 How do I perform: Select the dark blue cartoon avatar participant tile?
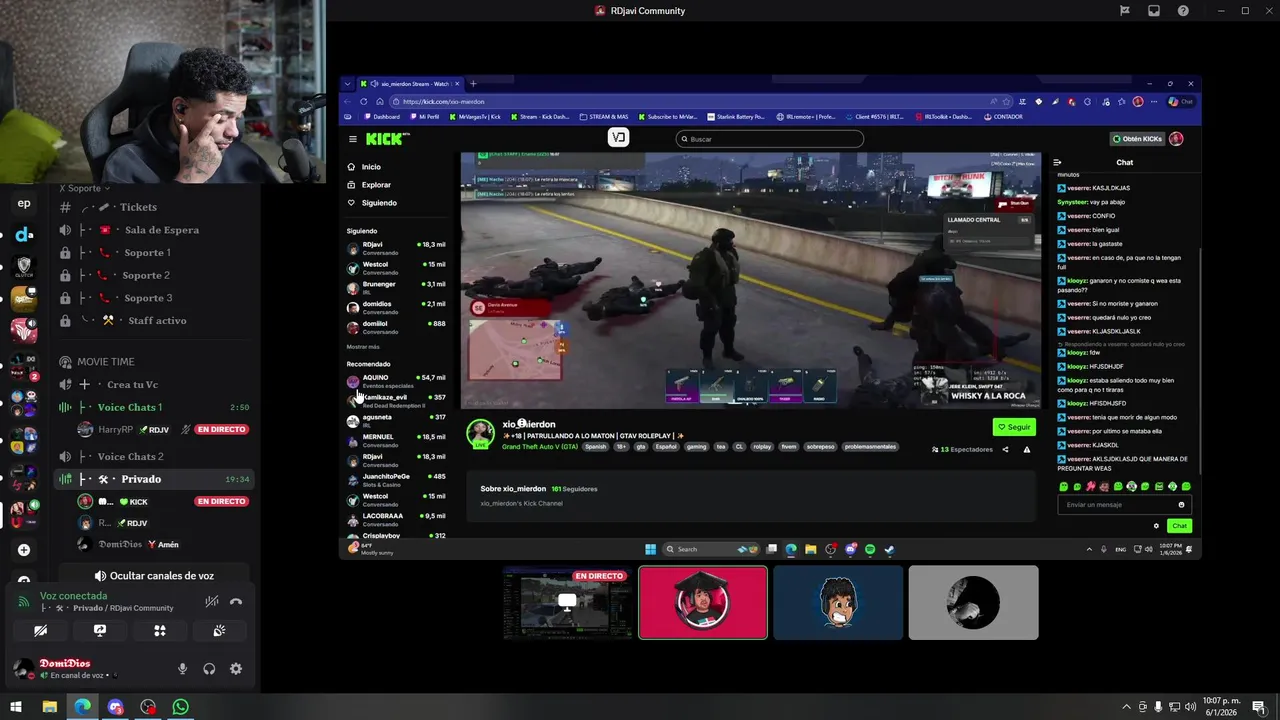838,602
